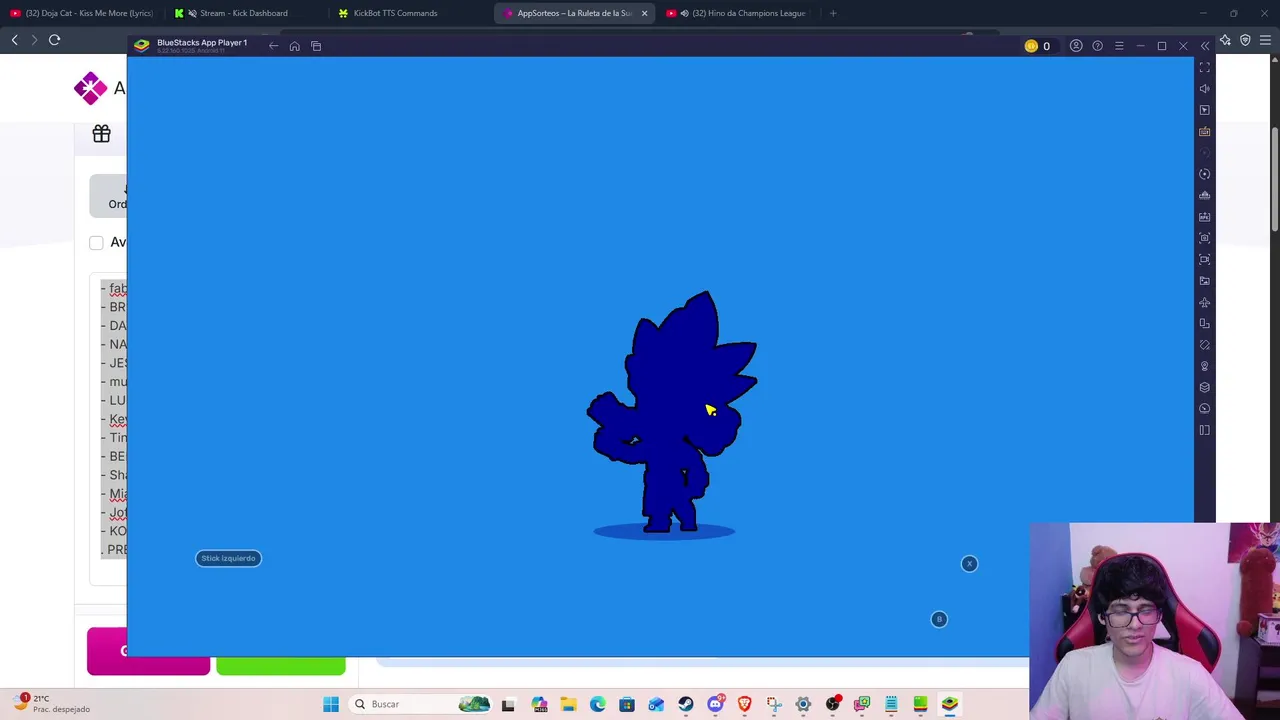The width and height of the screenshot is (1280, 720).
Task: Click the BlueStacks airplane mode icon
Action: pyautogui.click(x=1204, y=302)
